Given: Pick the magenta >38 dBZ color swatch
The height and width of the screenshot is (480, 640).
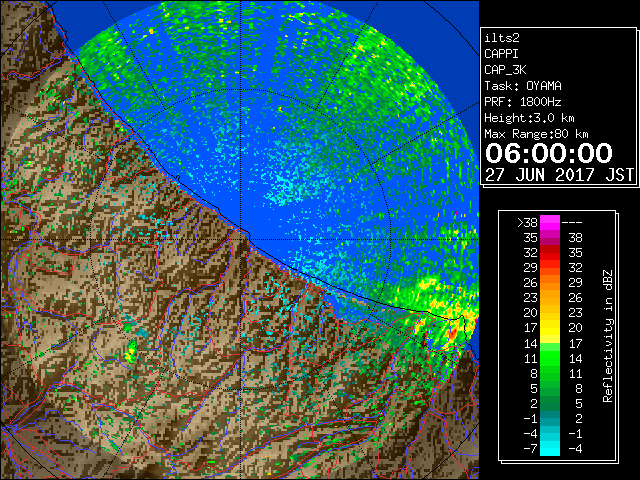Looking at the screenshot, I should click(550, 223).
